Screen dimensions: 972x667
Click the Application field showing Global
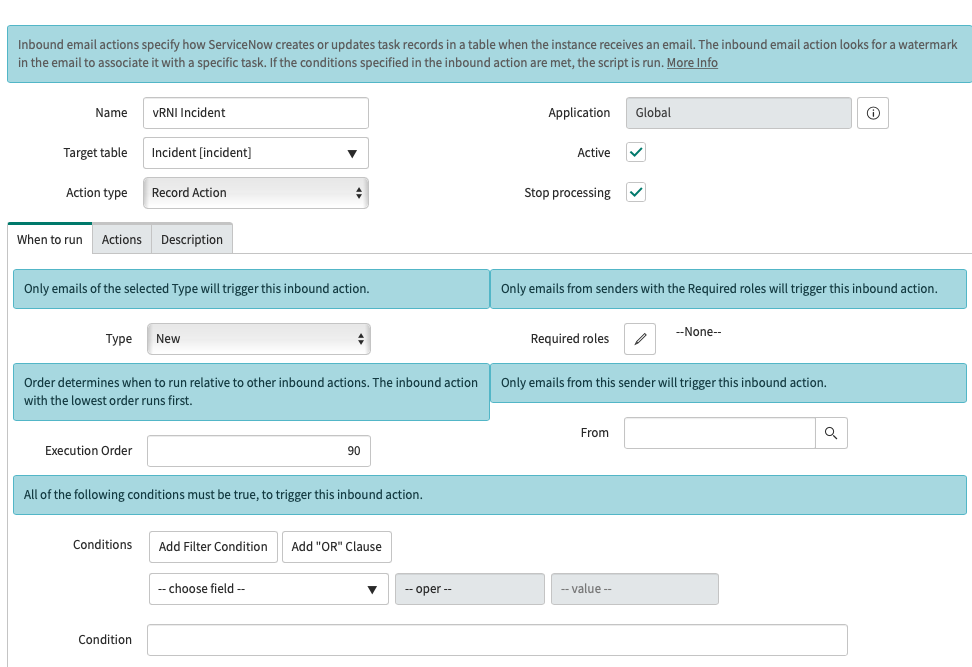pos(738,113)
